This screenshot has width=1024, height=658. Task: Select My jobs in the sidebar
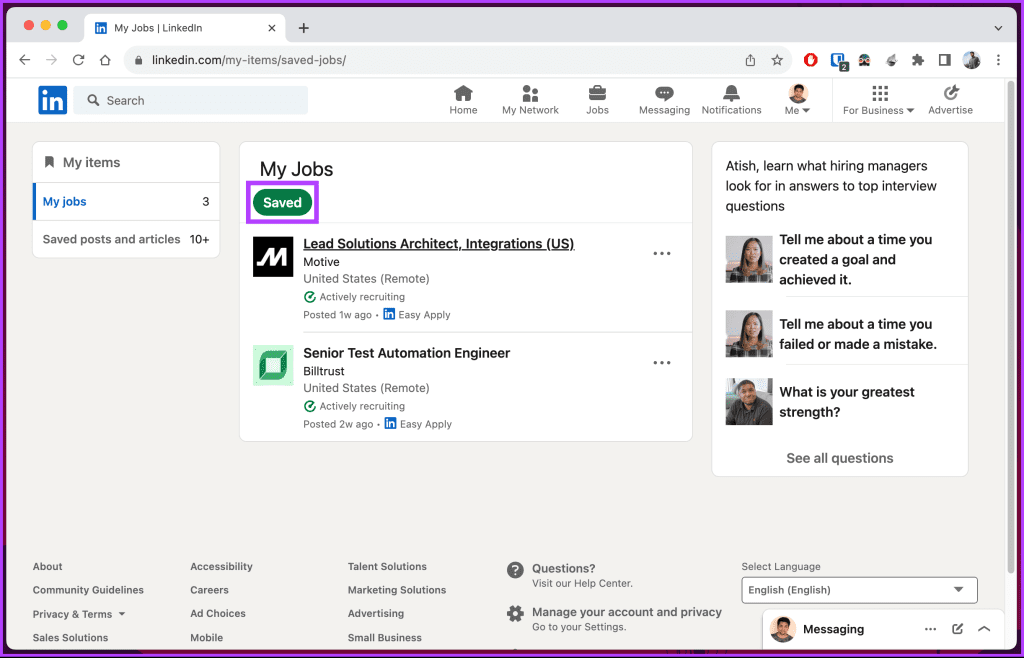(x=64, y=201)
